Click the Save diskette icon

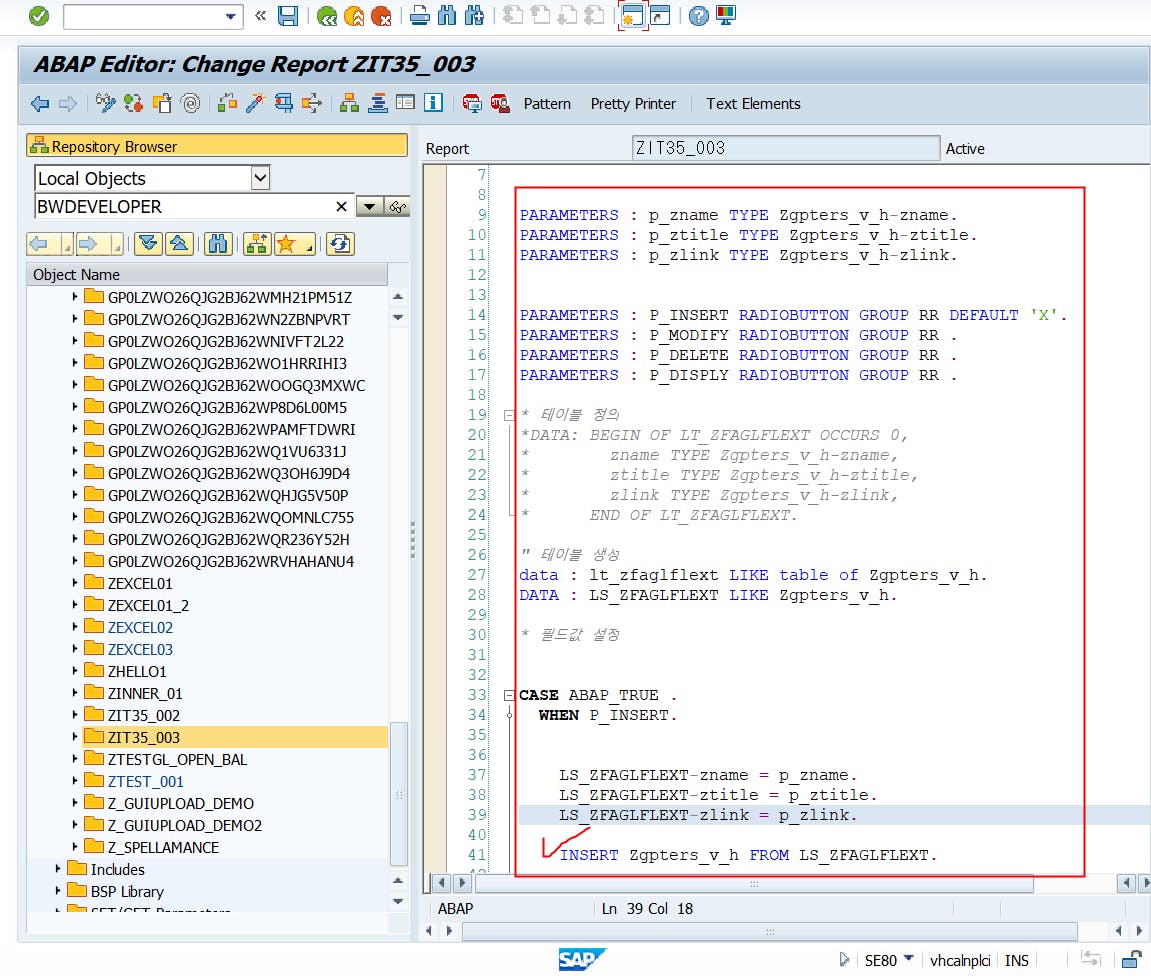288,15
